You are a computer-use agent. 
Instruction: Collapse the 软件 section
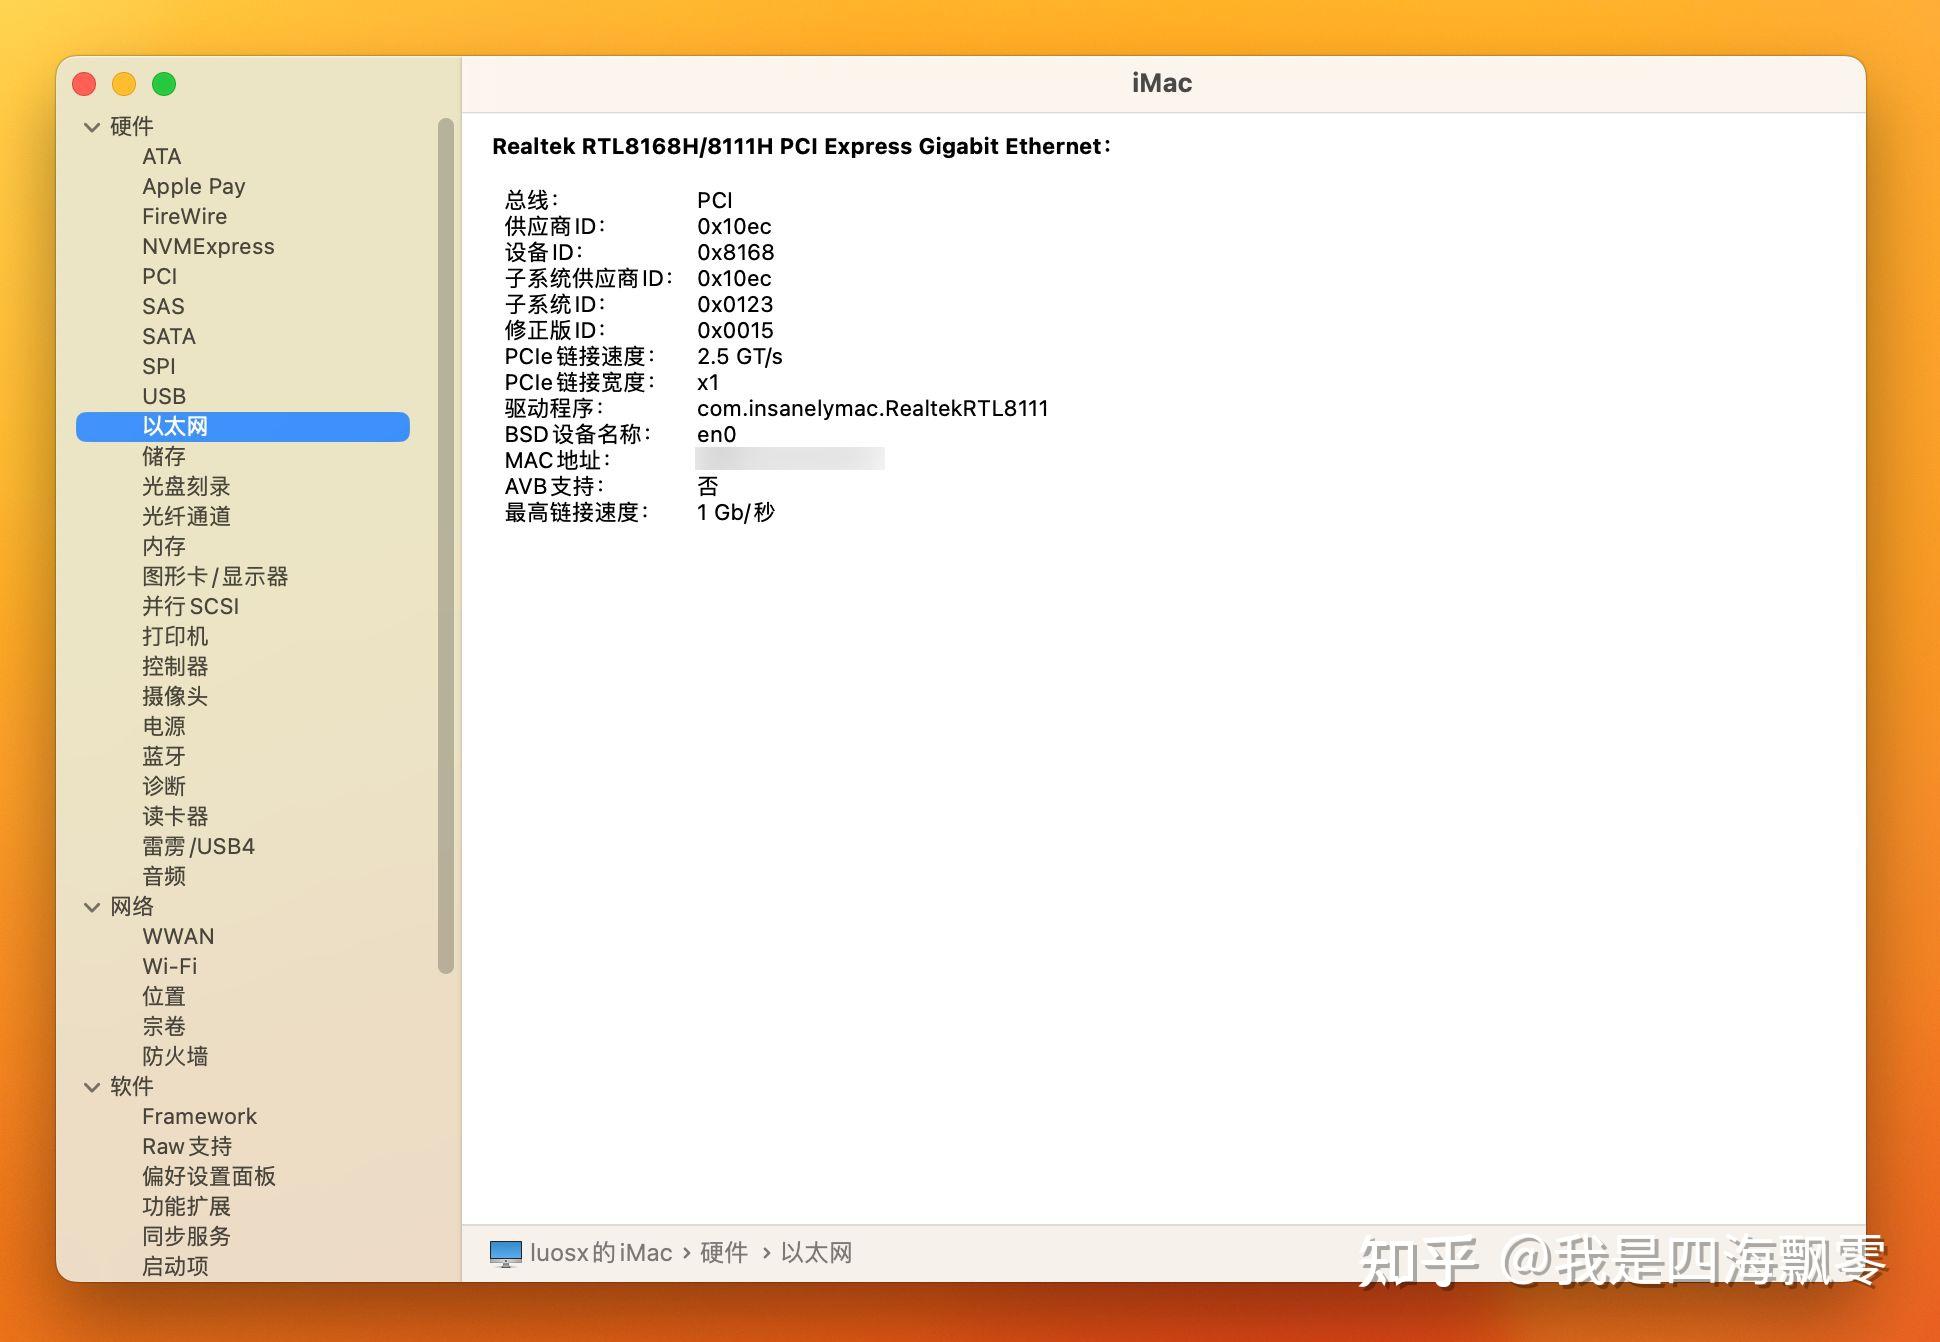[x=92, y=1087]
